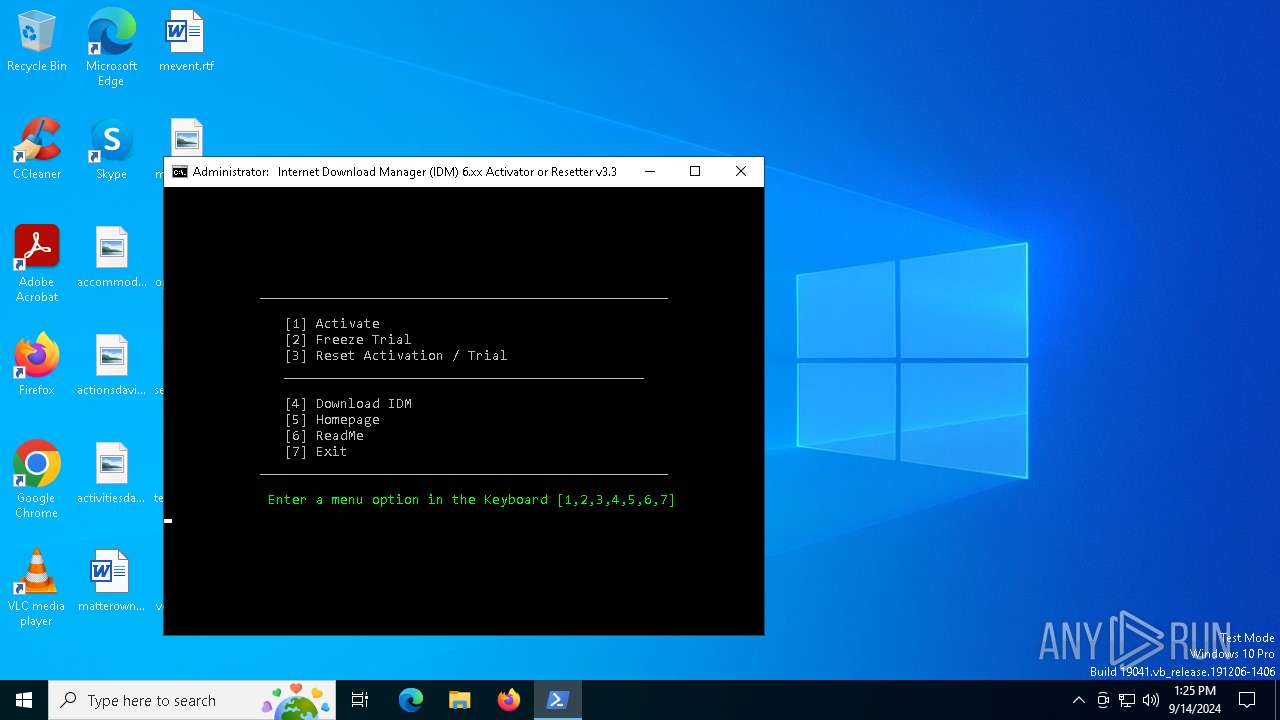Switch to PowerShell taskbar item

[x=558, y=700]
